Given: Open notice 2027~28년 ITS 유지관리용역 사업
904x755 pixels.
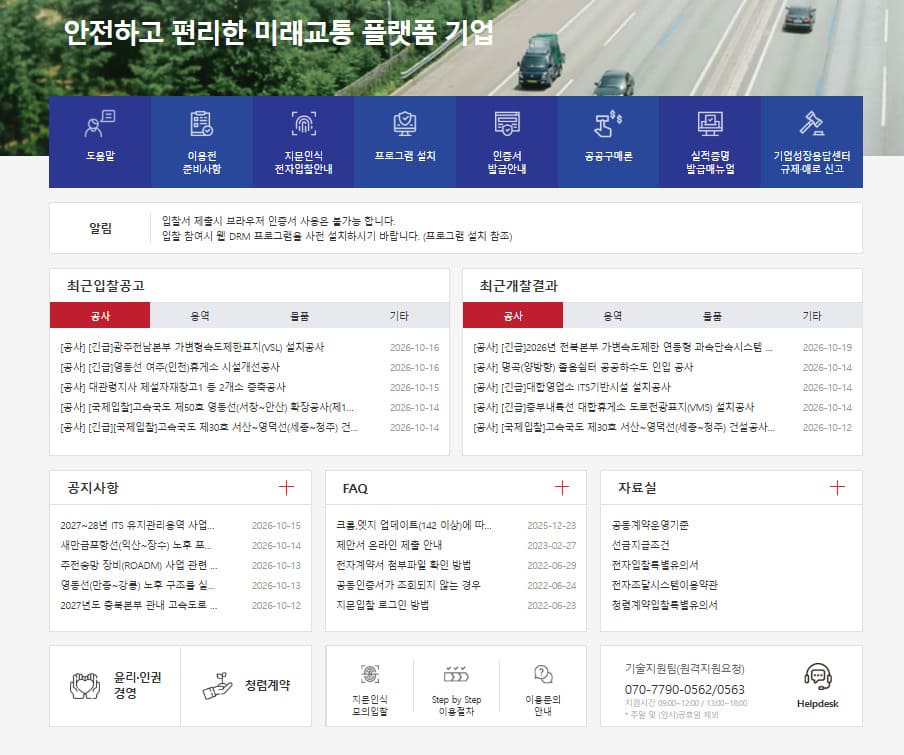Looking at the screenshot, I should point(137,525).
